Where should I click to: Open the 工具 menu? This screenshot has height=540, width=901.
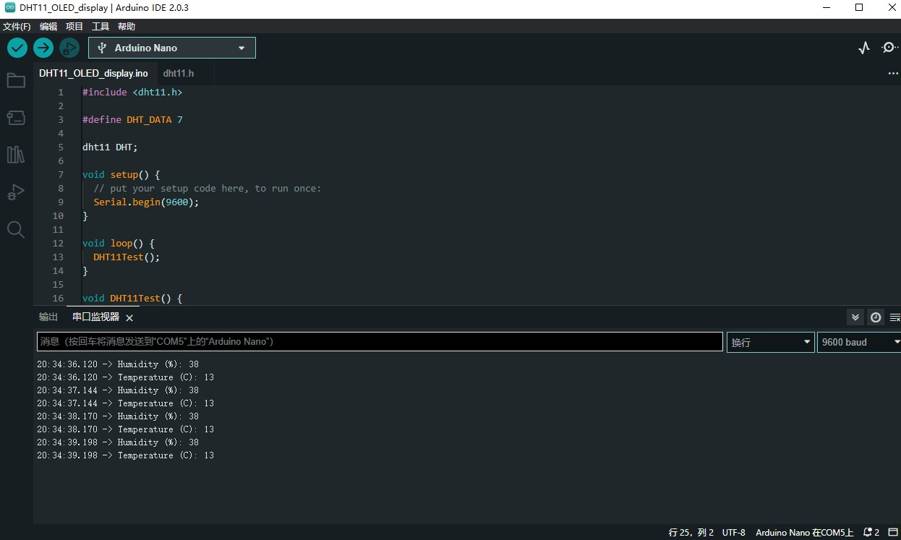click(100, 27)
